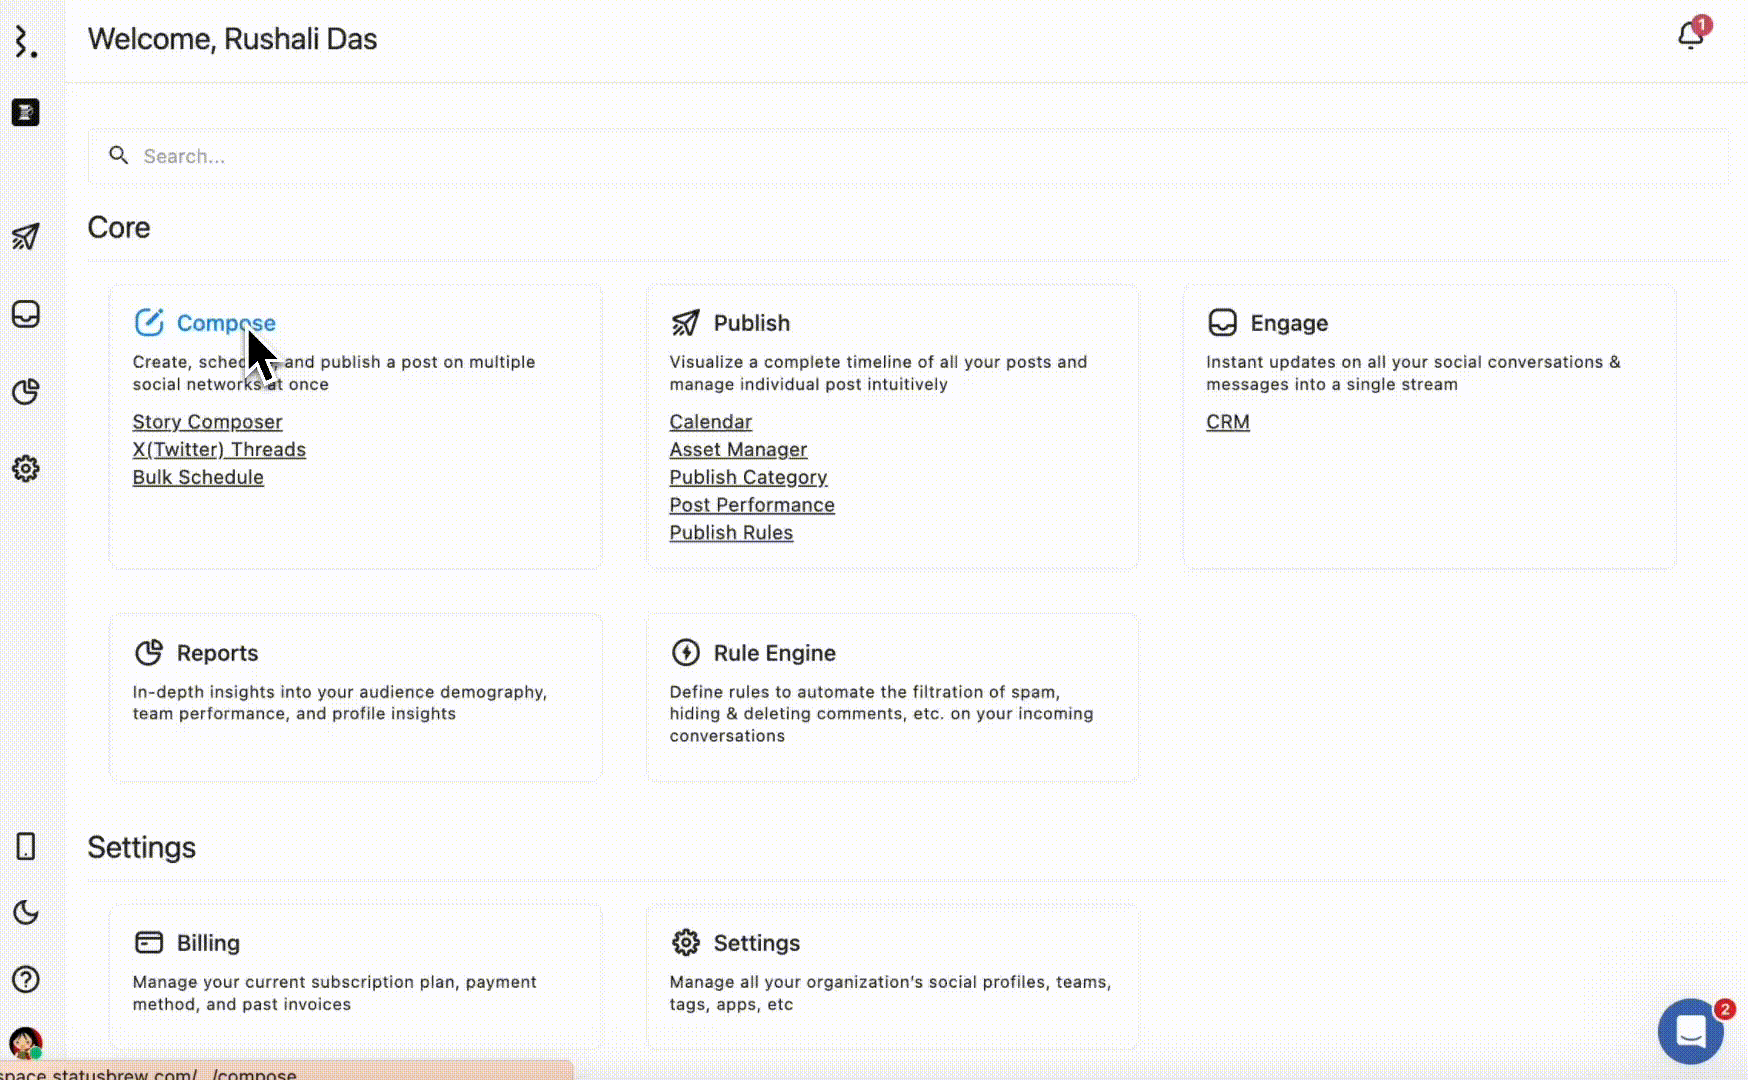Open the Billing card under Settings
The width and height of the screenshot is (1748, 1080).
click(355, 975)
